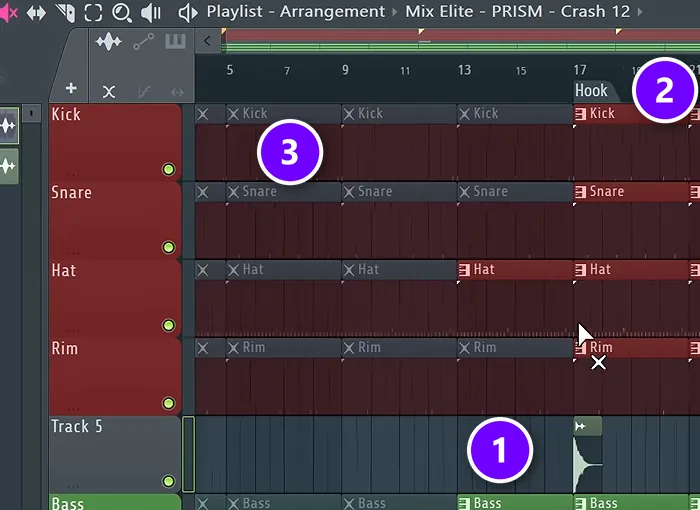Open the Kick clip menu icon at bar 17

point(580,114)
